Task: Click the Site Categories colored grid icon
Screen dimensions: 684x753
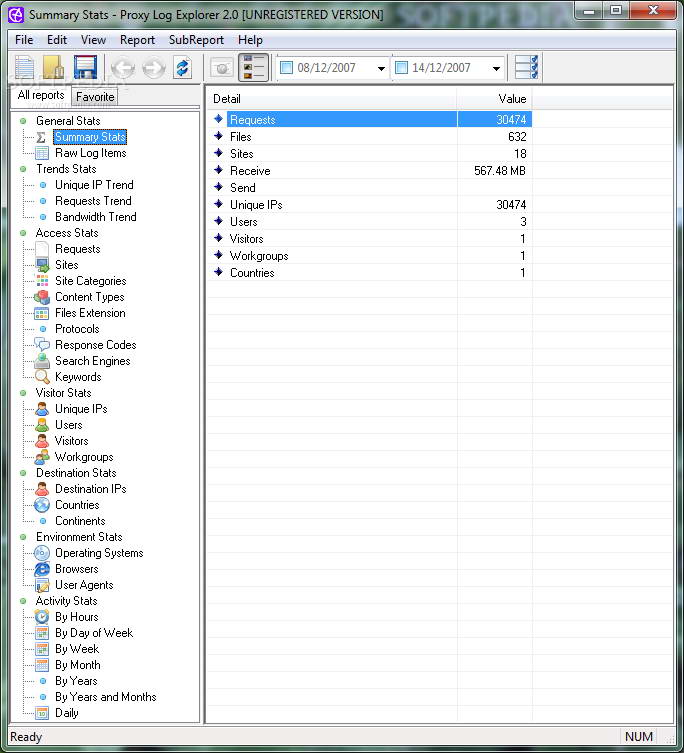Action: click(42, 281)
